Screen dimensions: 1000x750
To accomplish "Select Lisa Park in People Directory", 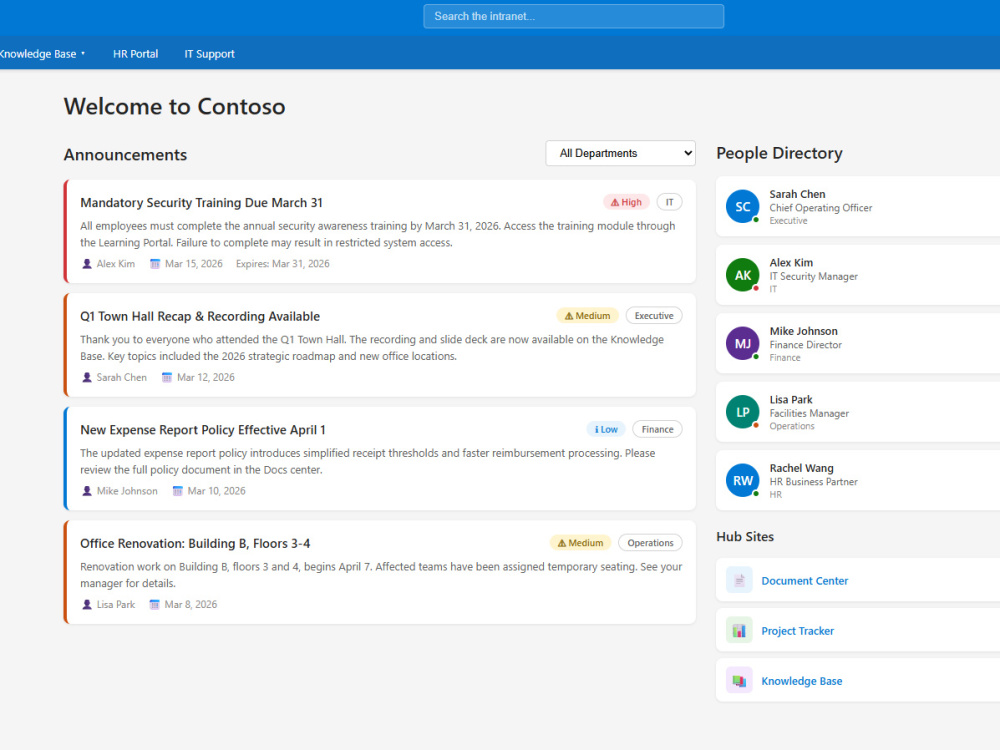I will pyautogui.click(x=858, y=412).
